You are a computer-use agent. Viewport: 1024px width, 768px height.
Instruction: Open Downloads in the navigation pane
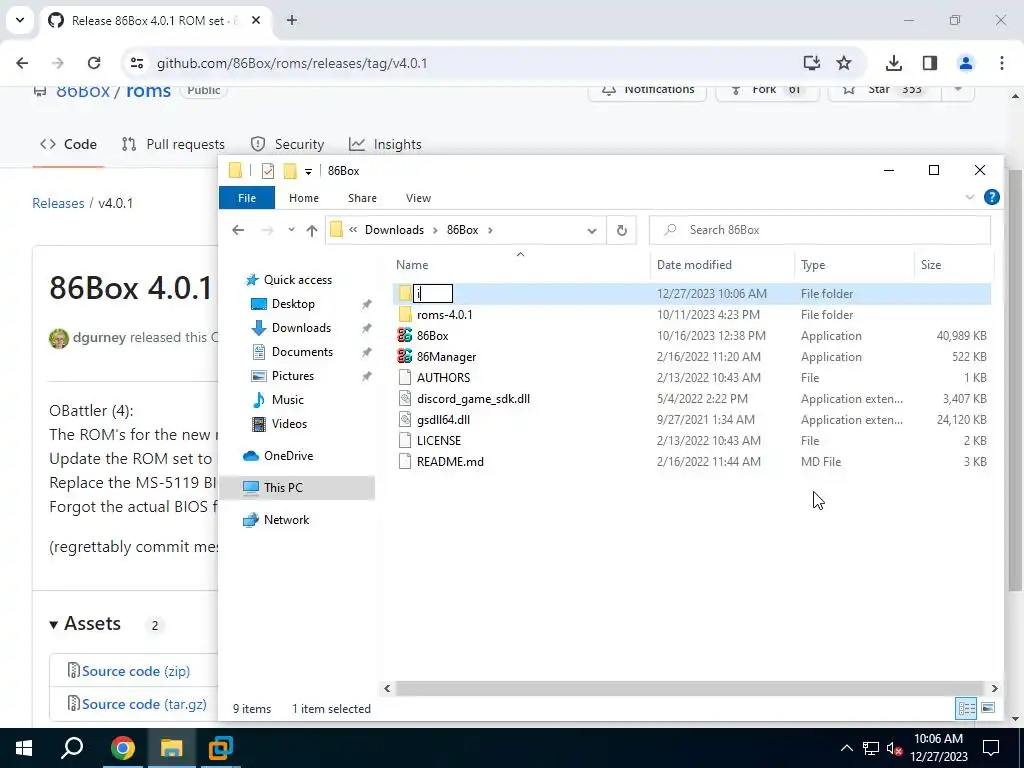[301, 328]
